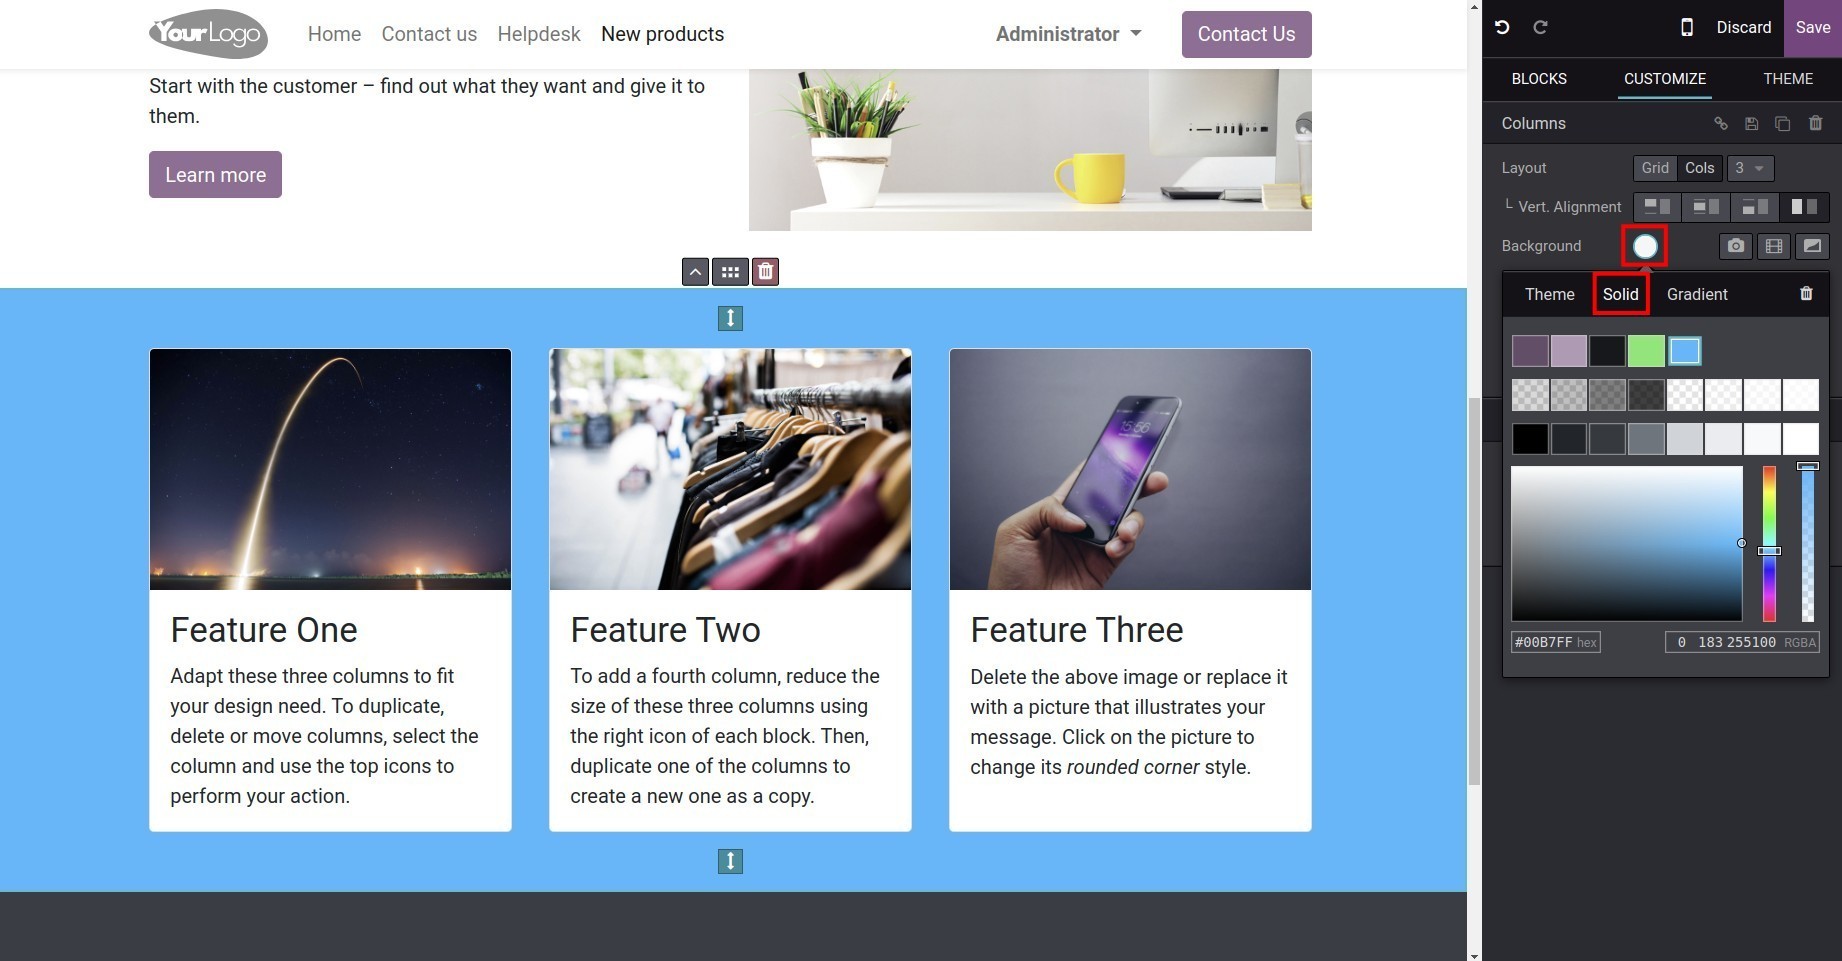Click the undo arrow icon
Viewport: 1842px width, 961px height.
point(1502,28)
